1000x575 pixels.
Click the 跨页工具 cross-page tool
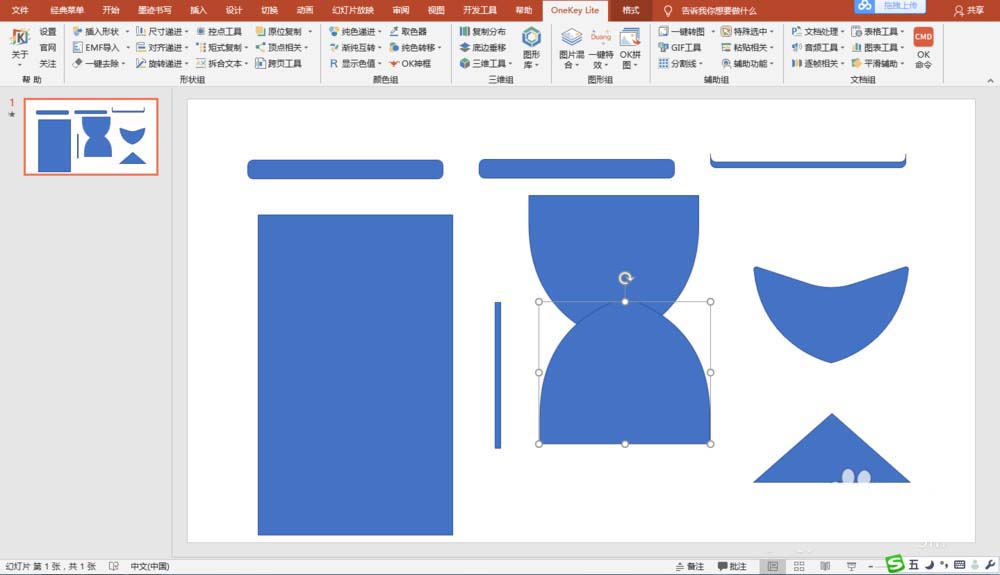click(278, 63)
